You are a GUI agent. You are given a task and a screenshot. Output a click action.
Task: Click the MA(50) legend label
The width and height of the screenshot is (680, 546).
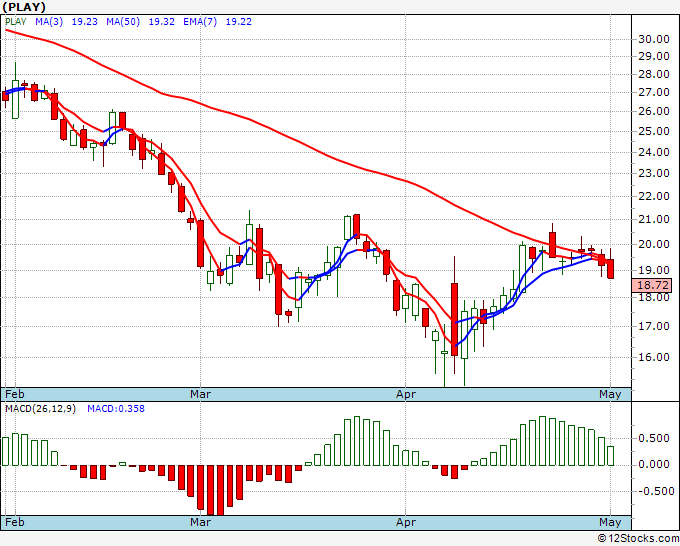[123, 22]
